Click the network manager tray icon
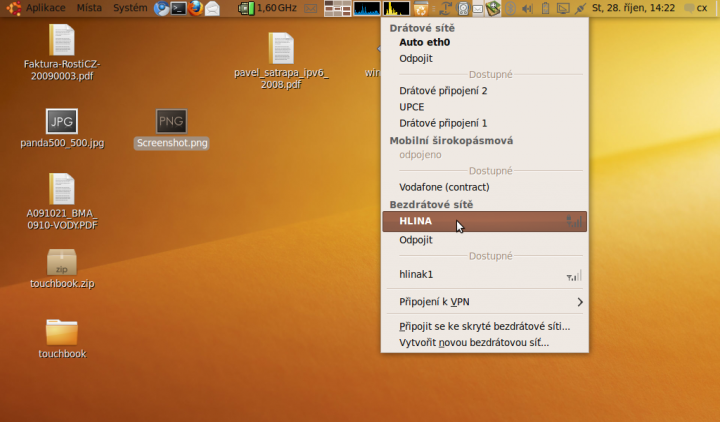Screen dimensions: 720x422 (493, 8)
